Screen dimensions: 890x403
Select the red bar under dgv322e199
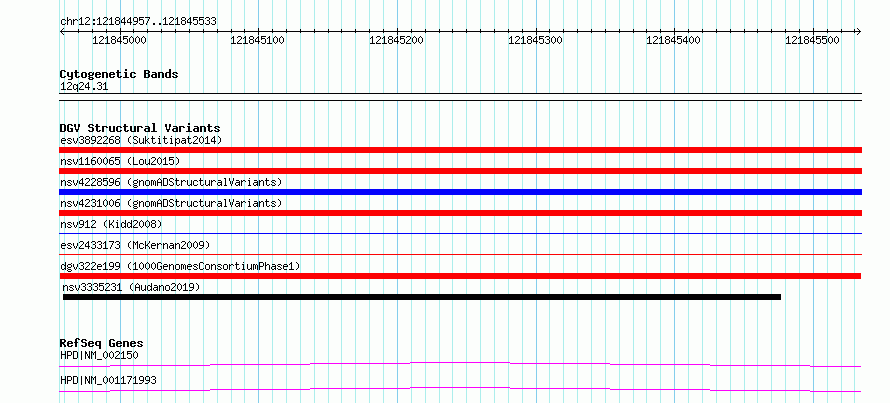(x=460, y=276)
